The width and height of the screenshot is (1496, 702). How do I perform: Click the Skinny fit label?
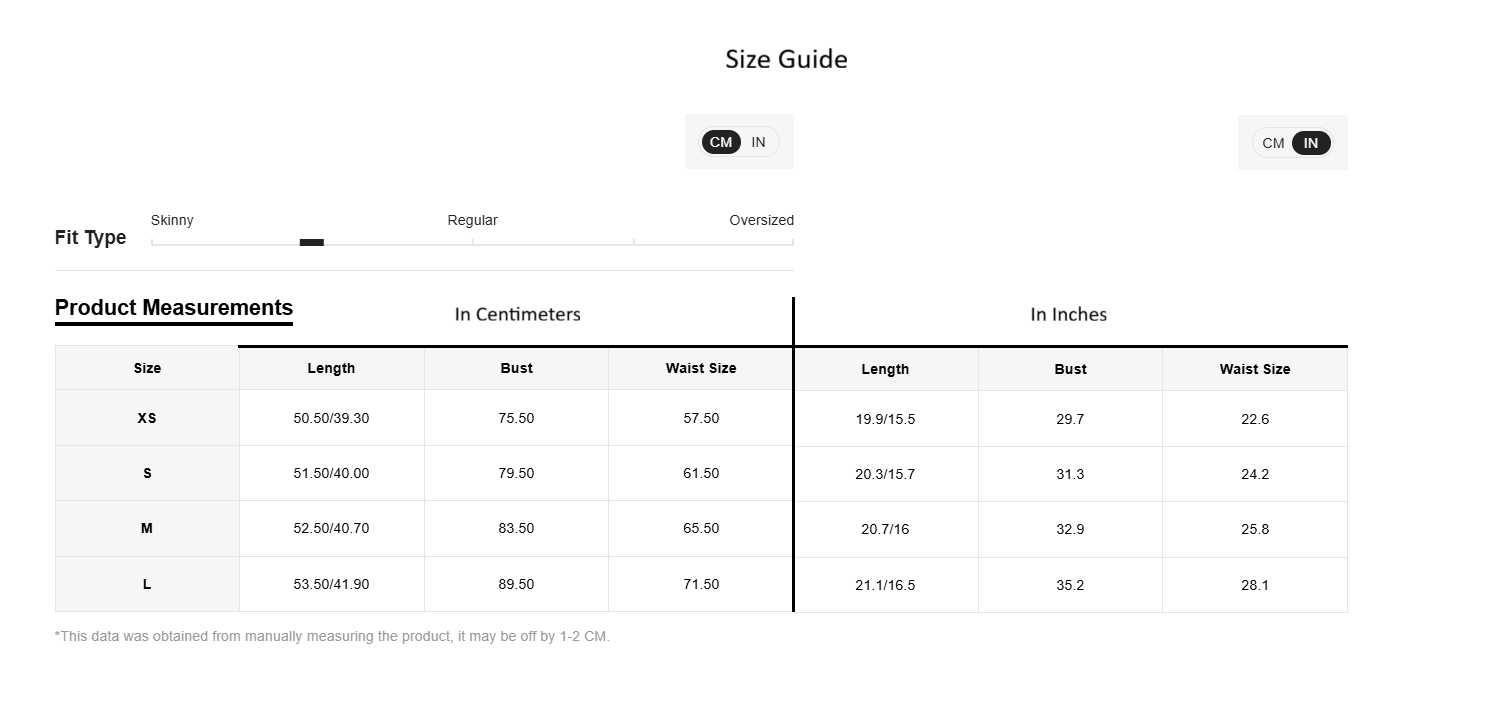[x=172, y=220]
